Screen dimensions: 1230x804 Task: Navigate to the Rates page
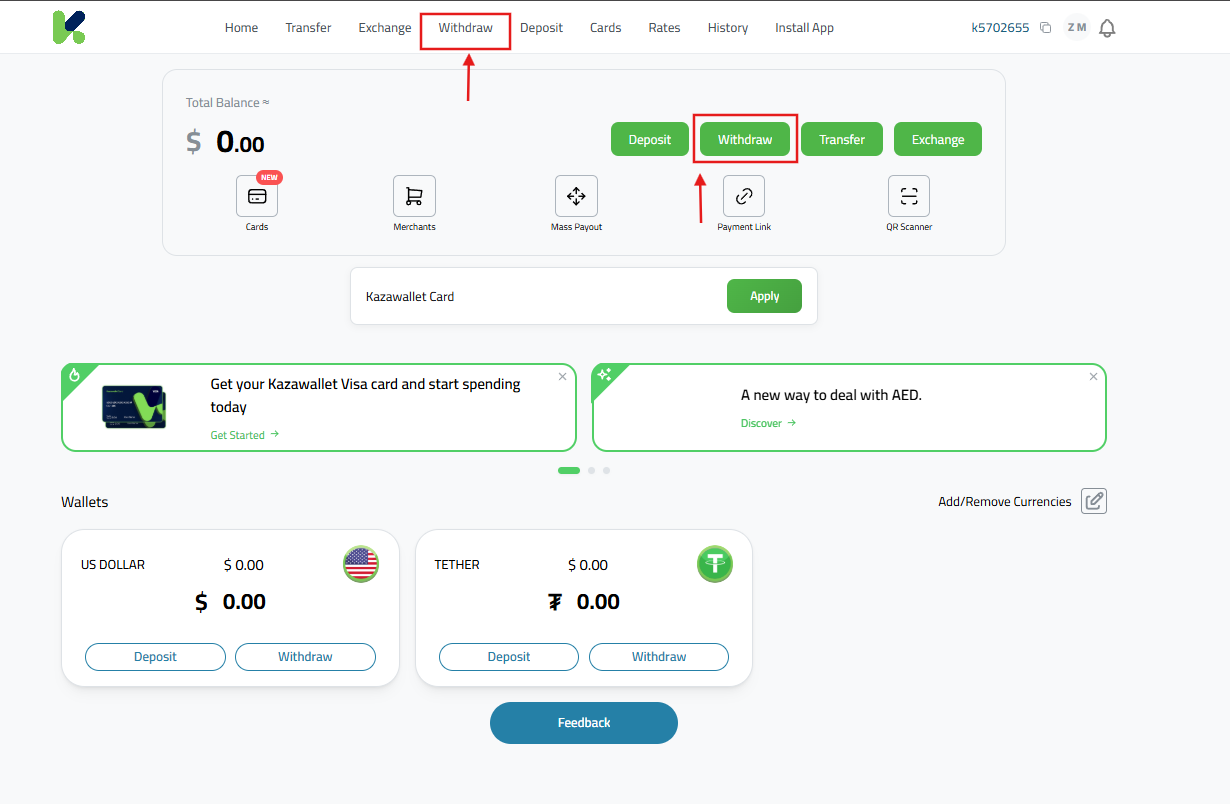coord(664,27)
